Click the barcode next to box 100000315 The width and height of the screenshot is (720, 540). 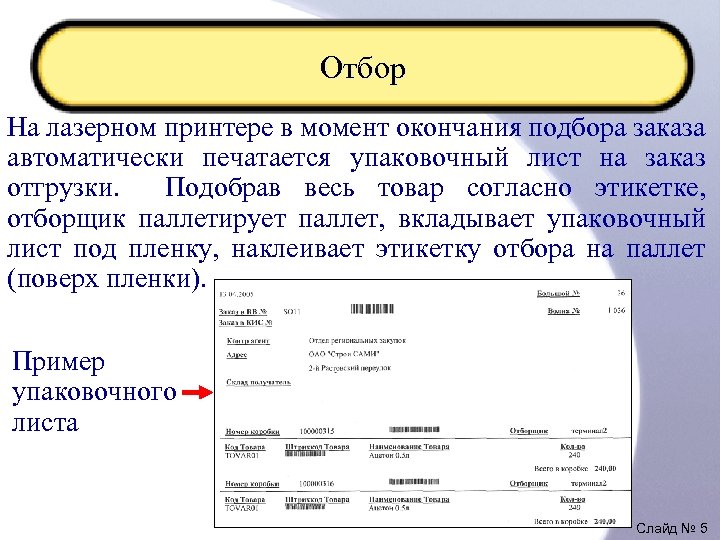coord(414,429)
